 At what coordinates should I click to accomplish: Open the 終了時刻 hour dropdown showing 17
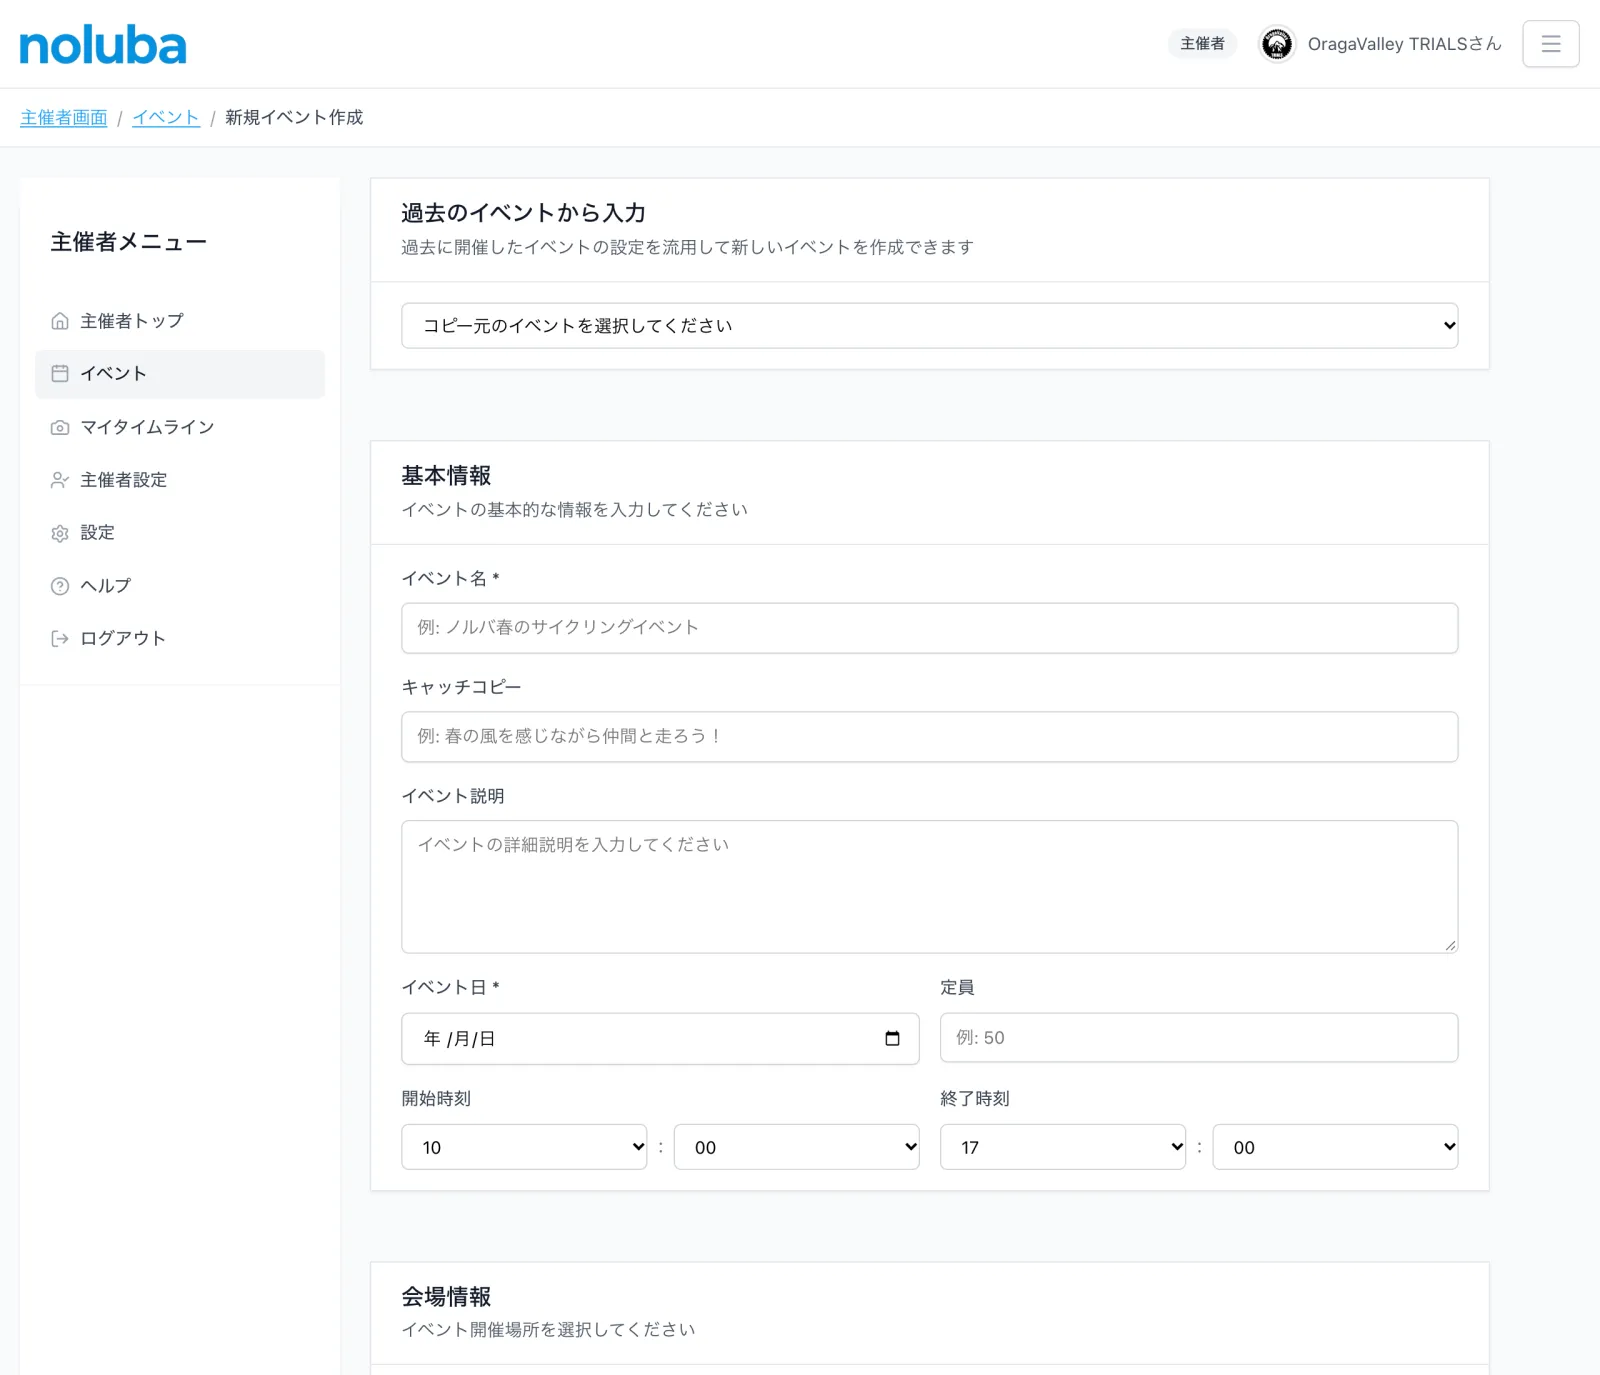pos(1062,1147)
